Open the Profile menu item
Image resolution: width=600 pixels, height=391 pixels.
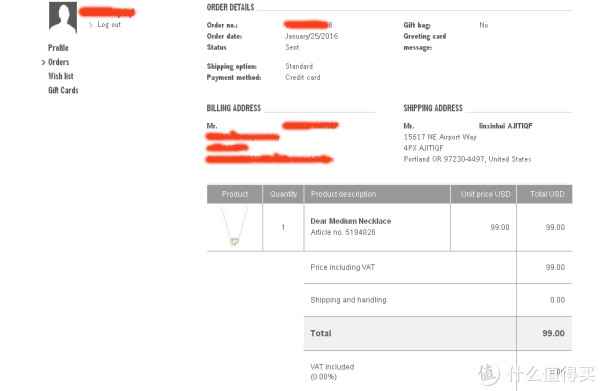click(58, 48)
